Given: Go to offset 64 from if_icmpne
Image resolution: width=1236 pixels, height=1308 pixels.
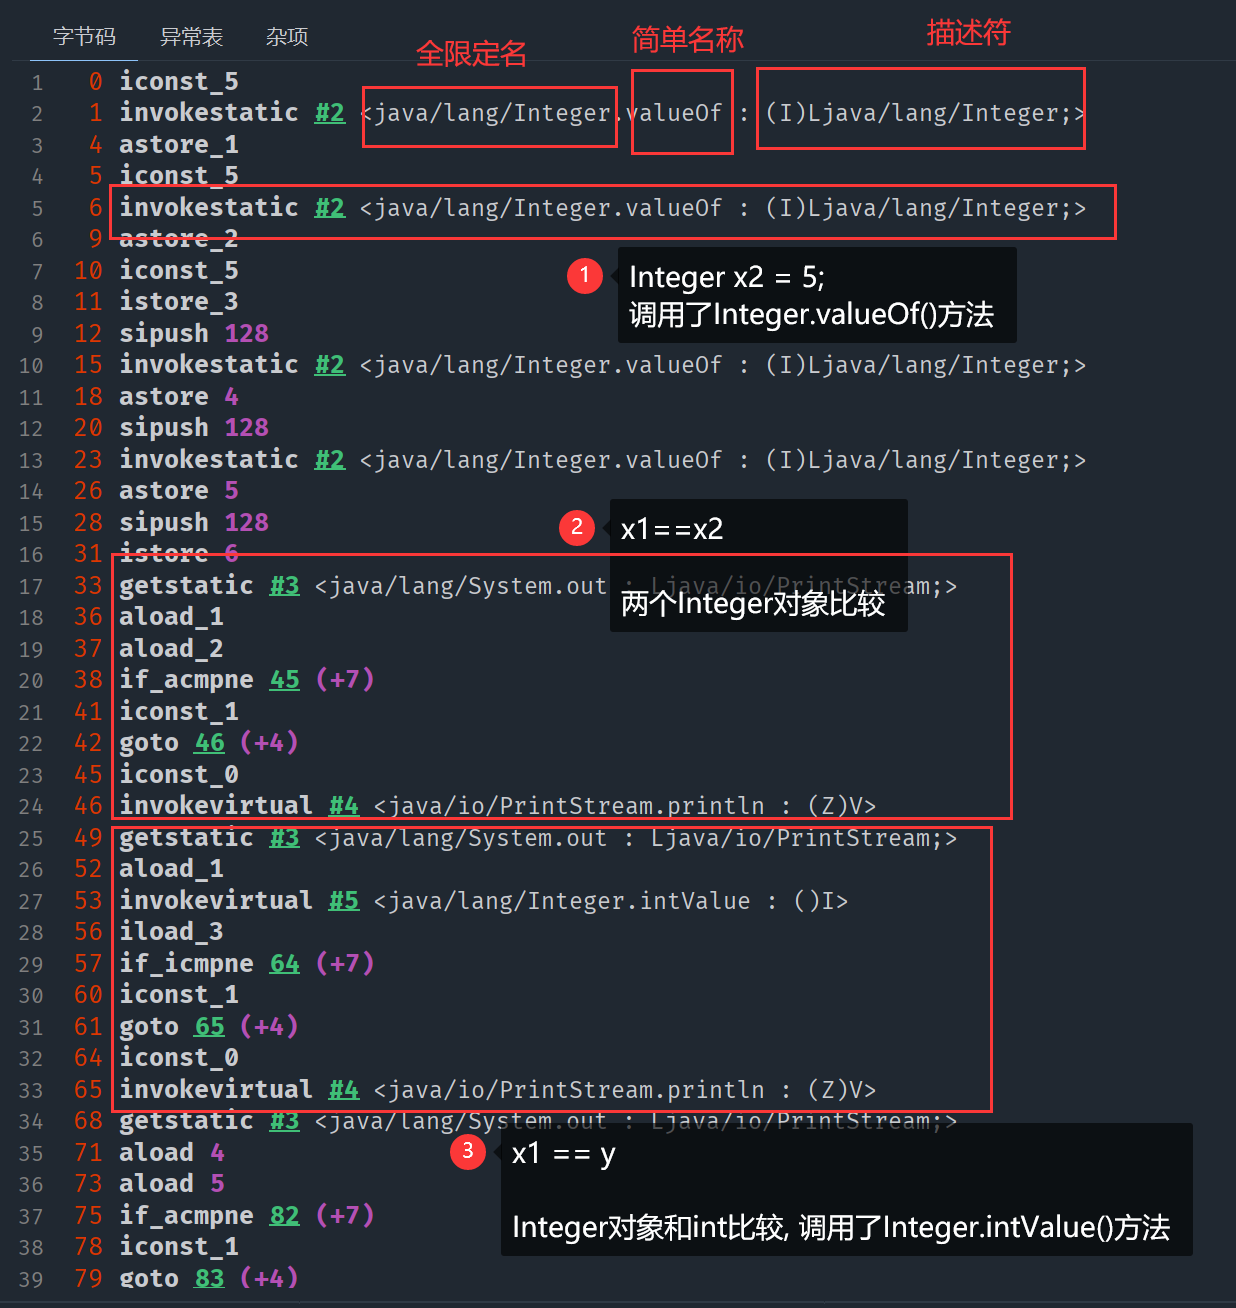Looking at the screenshot, I should 285,964.
